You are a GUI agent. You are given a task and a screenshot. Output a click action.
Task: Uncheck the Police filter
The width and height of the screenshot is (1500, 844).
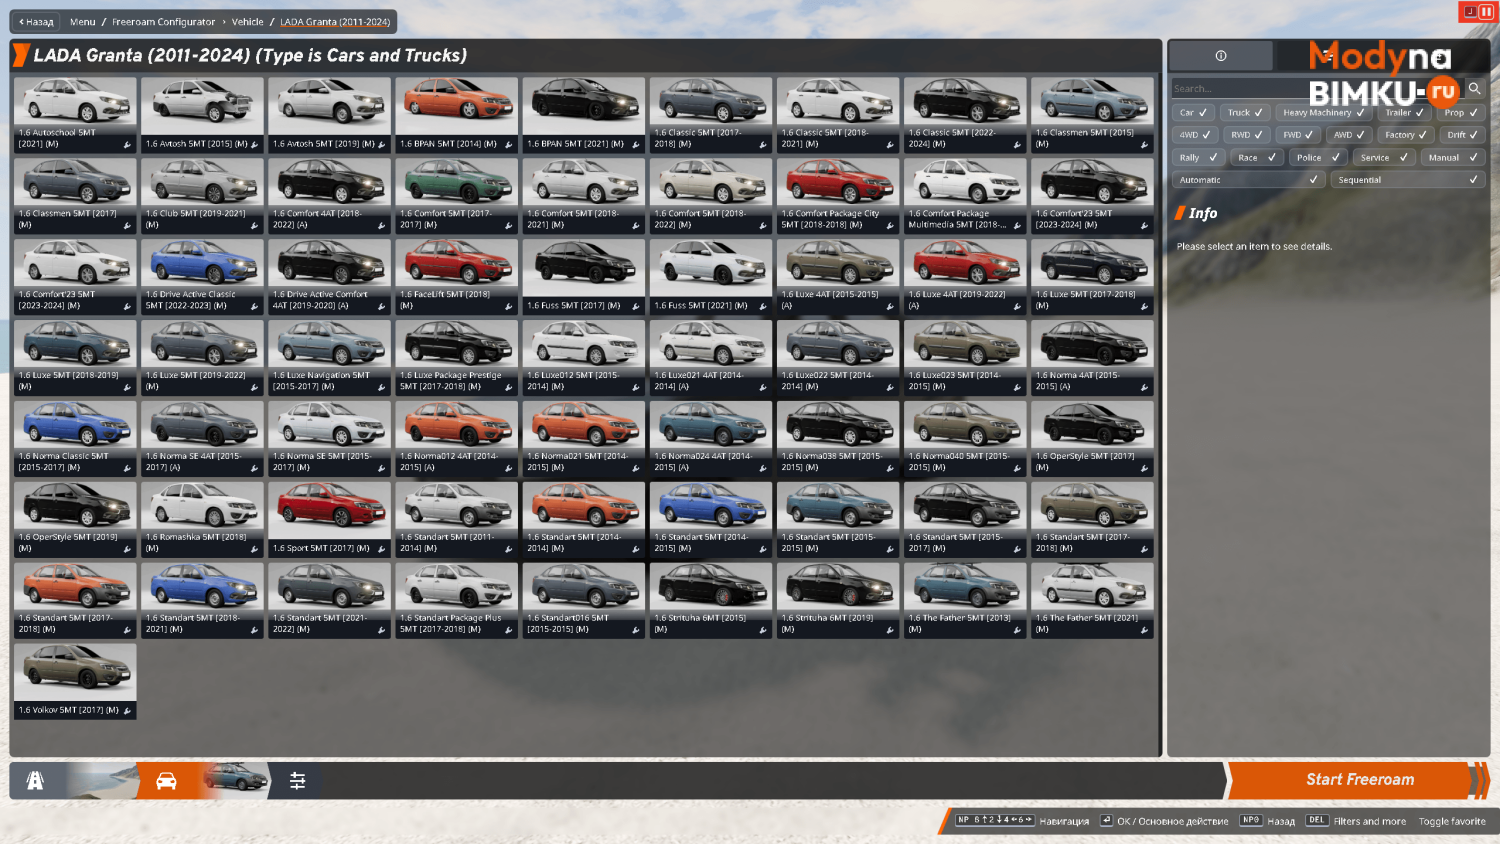pos(1318,157)
